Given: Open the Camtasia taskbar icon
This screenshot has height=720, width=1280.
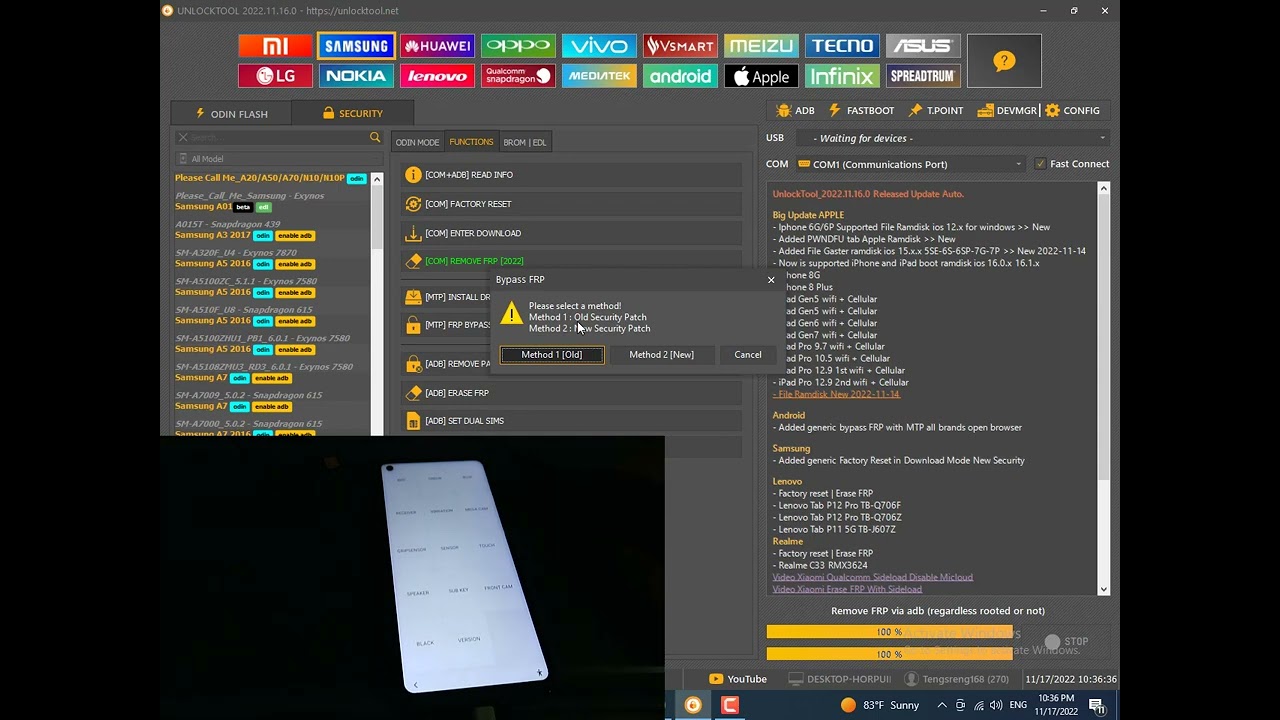Looking at the screenshot, I should click(730, 705).
